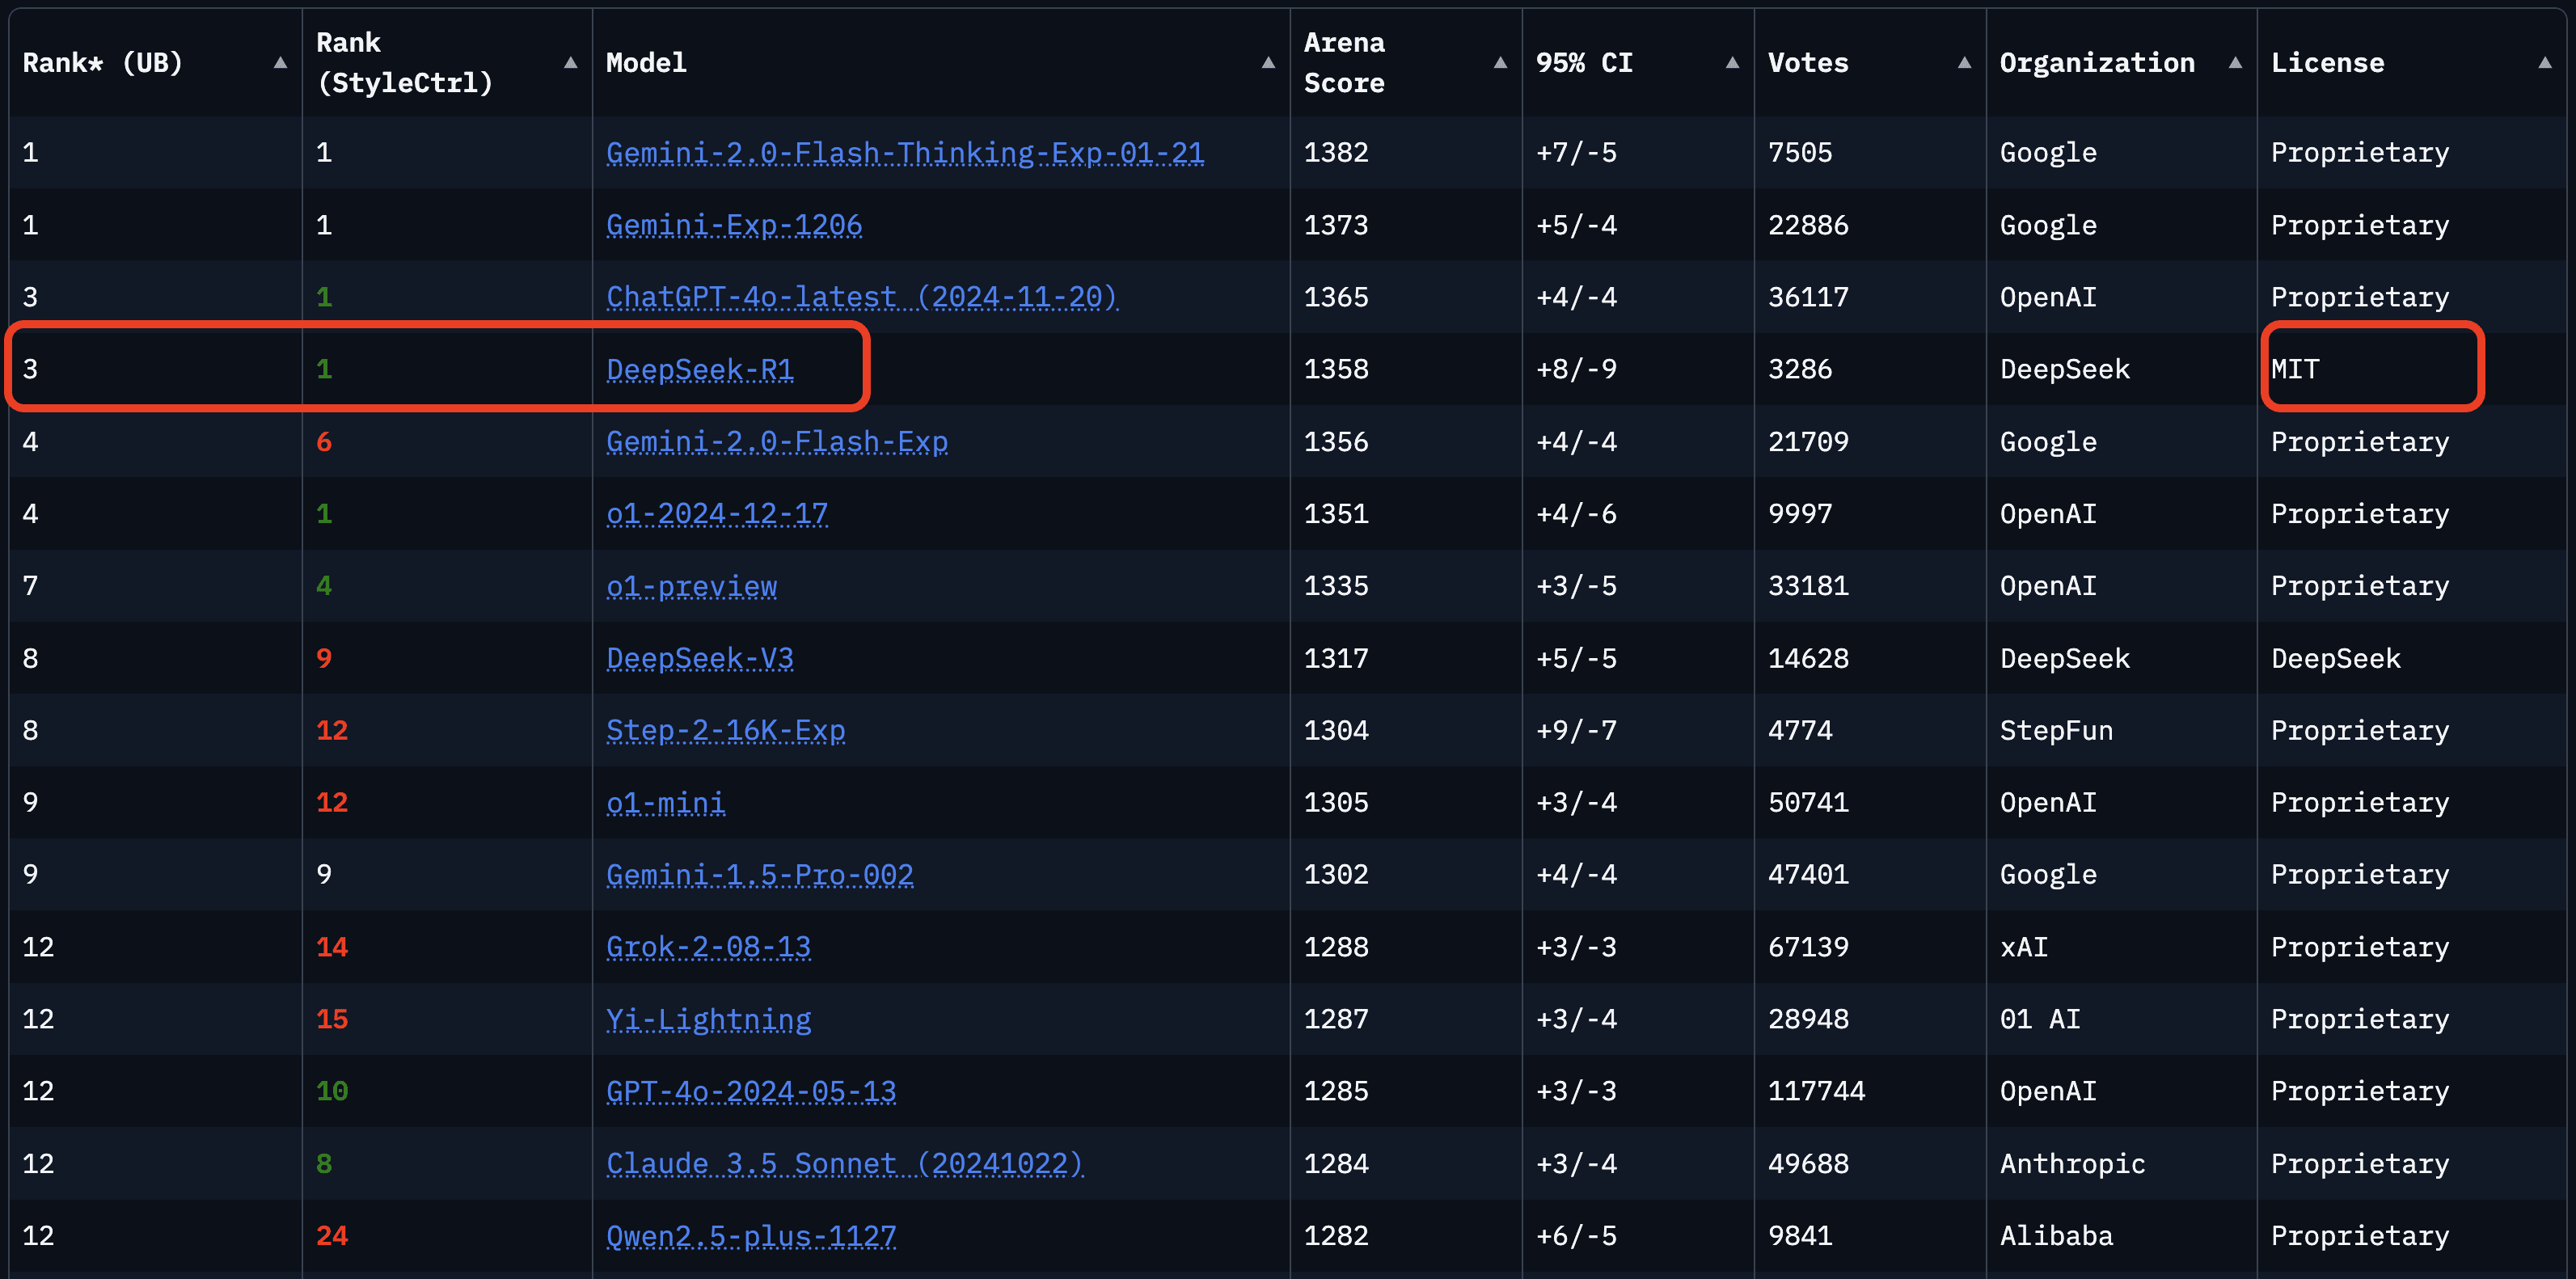The image size is (2576, 1279).
Task: Open Qwen2.5-plus-1127 model link
Action: pyautogui.click(x=751, y=1236)
